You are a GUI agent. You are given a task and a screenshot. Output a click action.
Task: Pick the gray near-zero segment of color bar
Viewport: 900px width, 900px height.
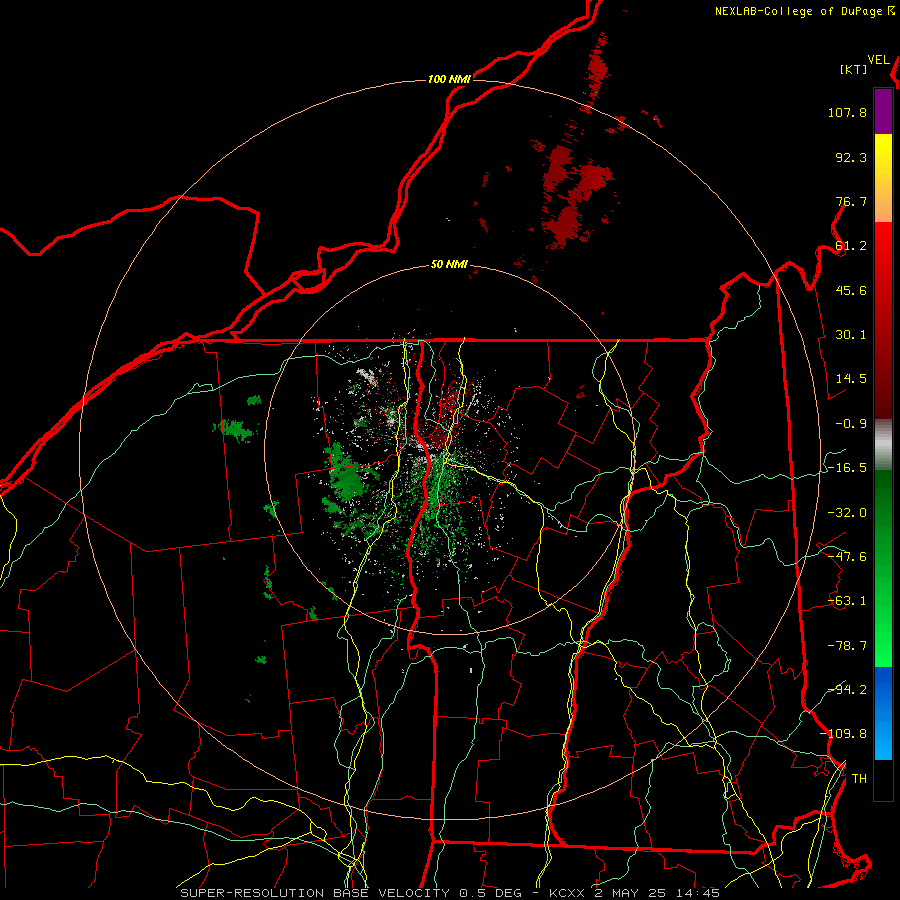point(883,444)
